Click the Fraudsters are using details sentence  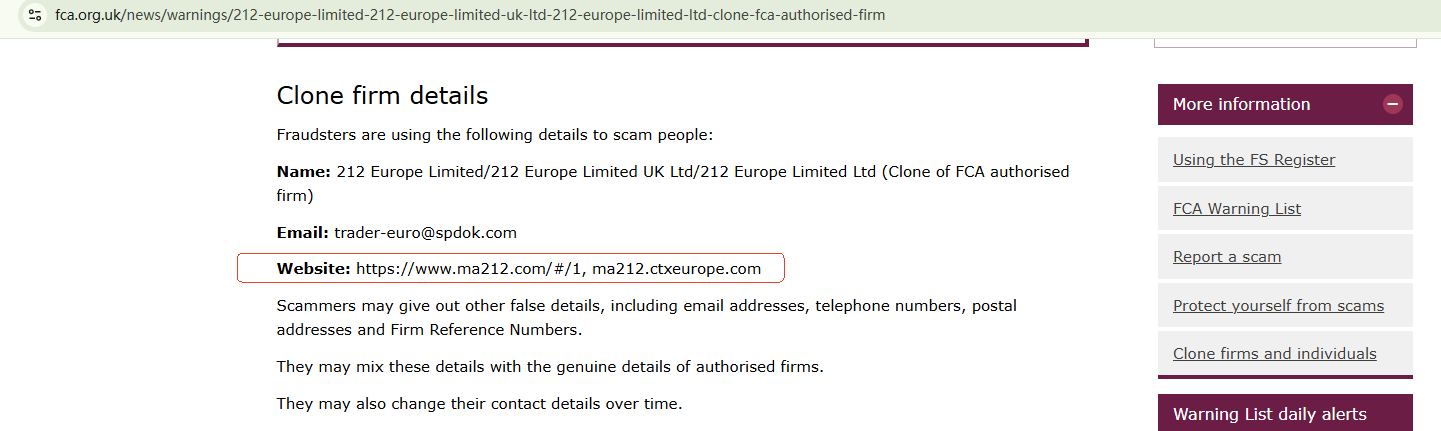(x=494, y=135)
